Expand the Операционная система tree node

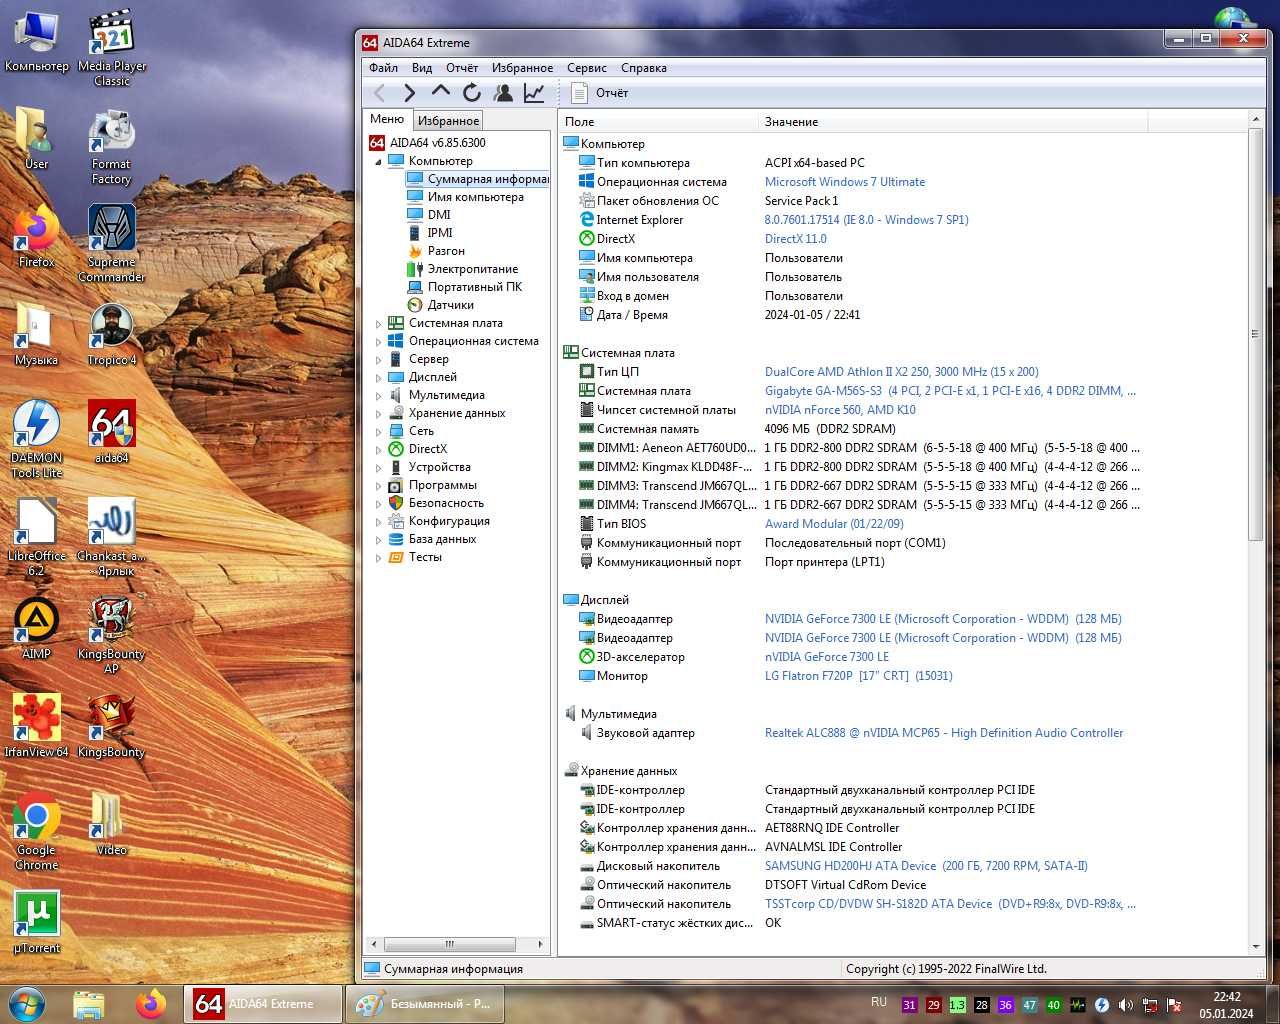click(x=378, y=342)
